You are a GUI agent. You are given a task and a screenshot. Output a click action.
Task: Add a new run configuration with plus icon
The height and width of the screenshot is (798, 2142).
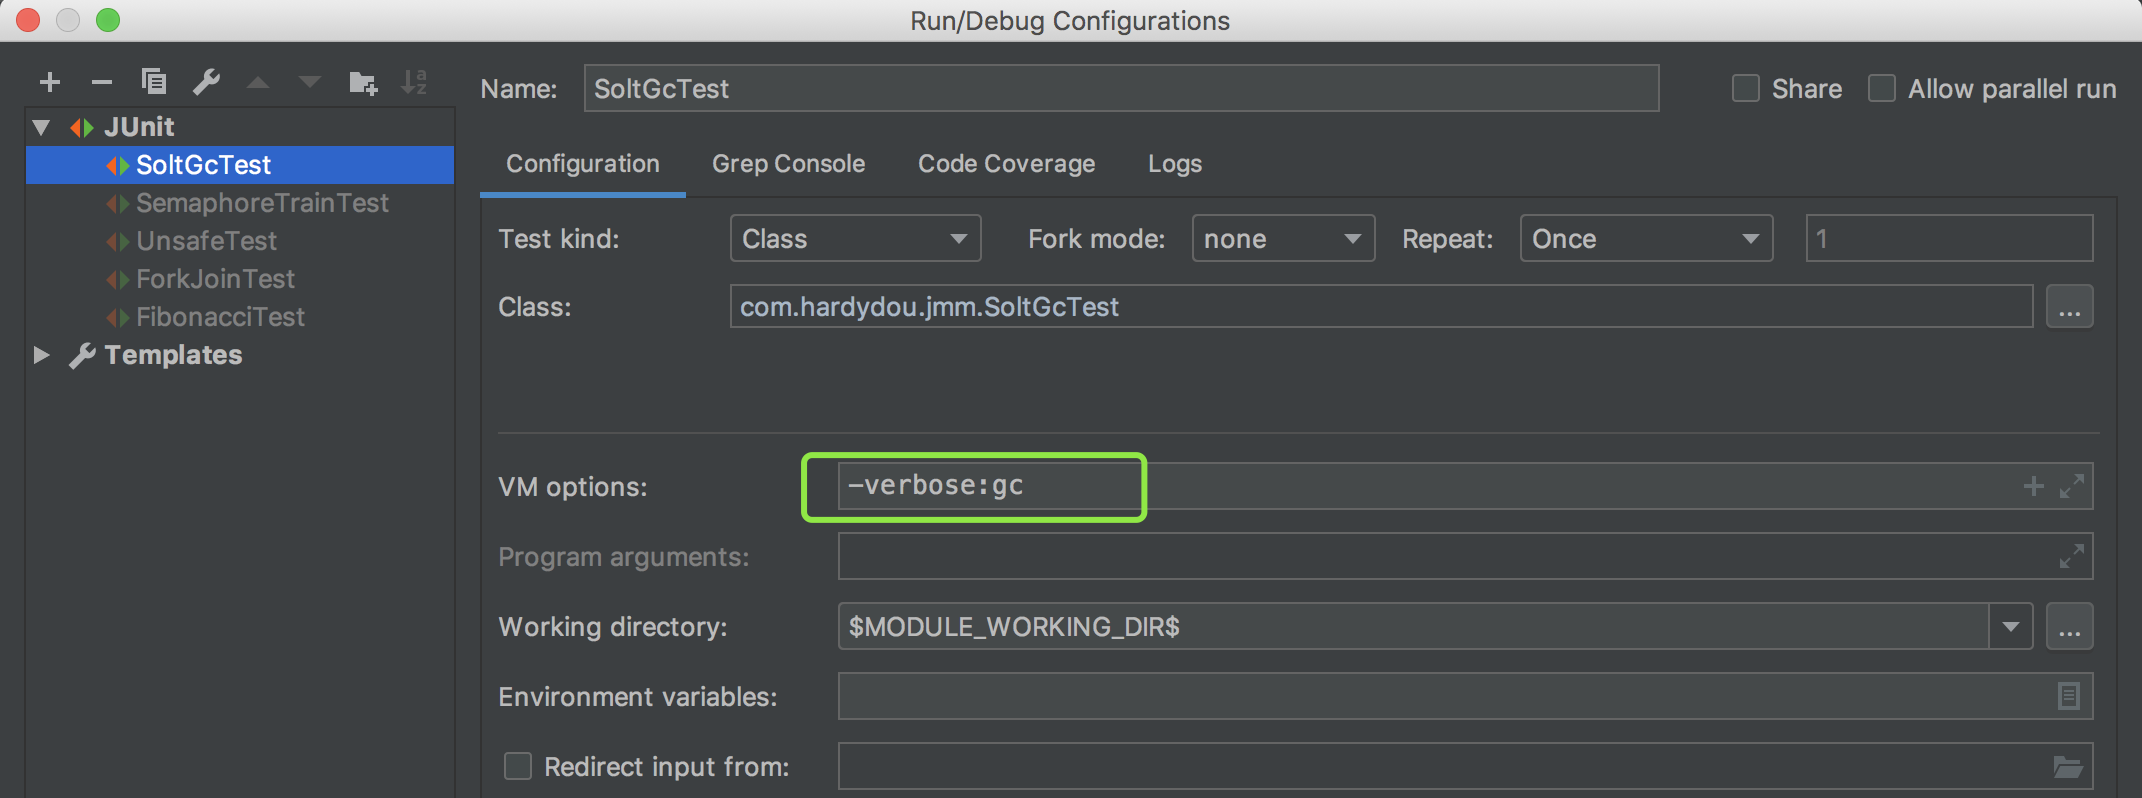[x=50, y=82]
